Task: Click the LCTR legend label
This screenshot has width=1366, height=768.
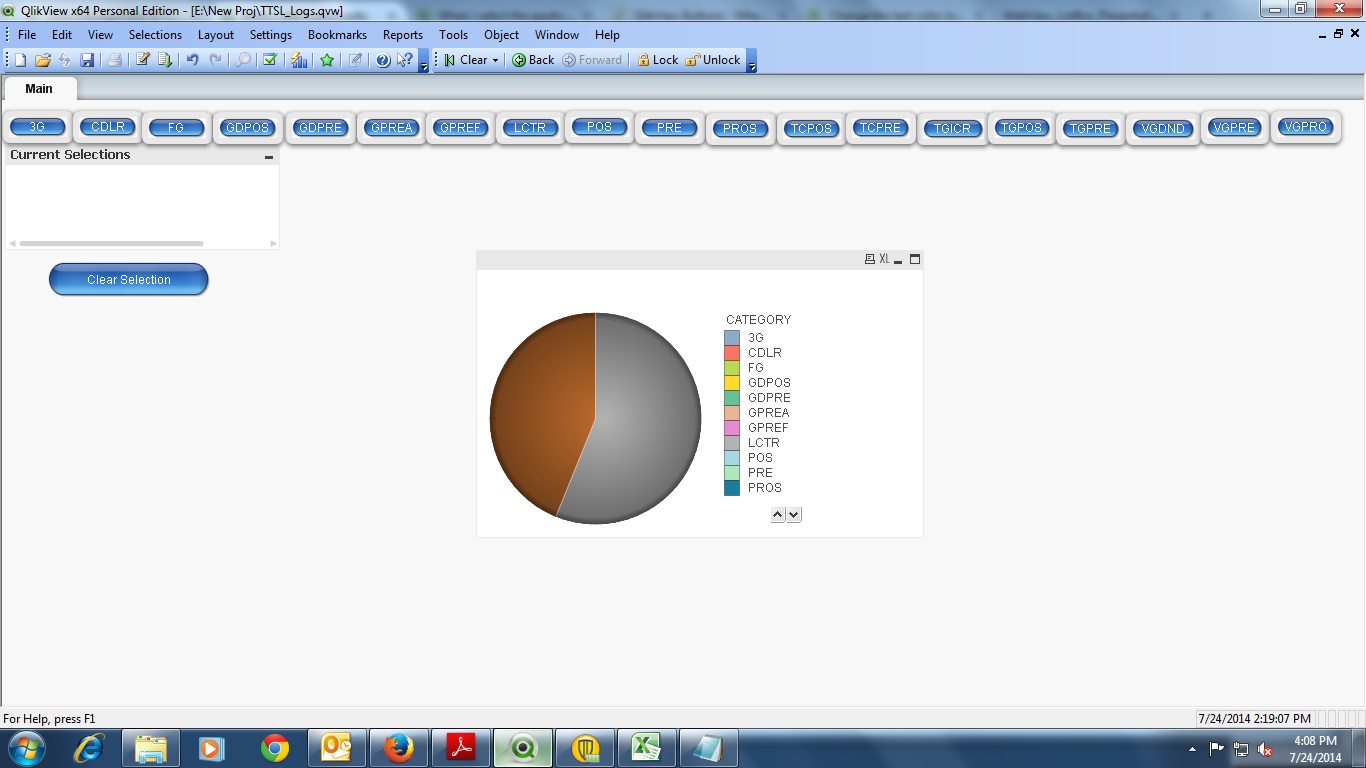Action: click(x=764, y=443)
